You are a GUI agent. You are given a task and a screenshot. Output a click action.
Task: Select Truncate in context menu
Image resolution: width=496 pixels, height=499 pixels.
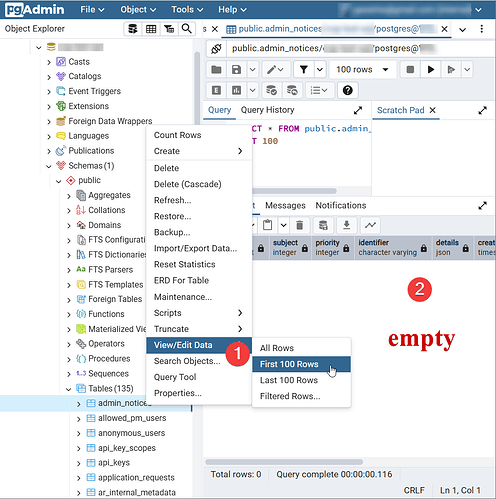[x=199, y=329]
